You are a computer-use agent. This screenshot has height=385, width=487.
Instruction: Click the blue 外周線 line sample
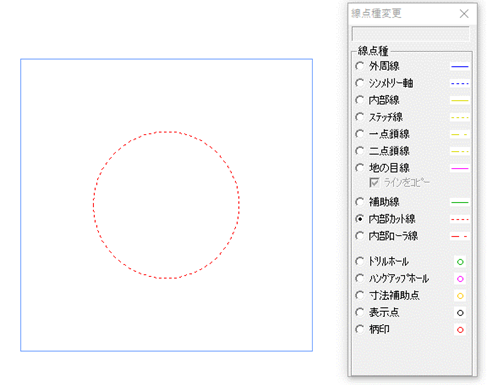tap(460, 66)
